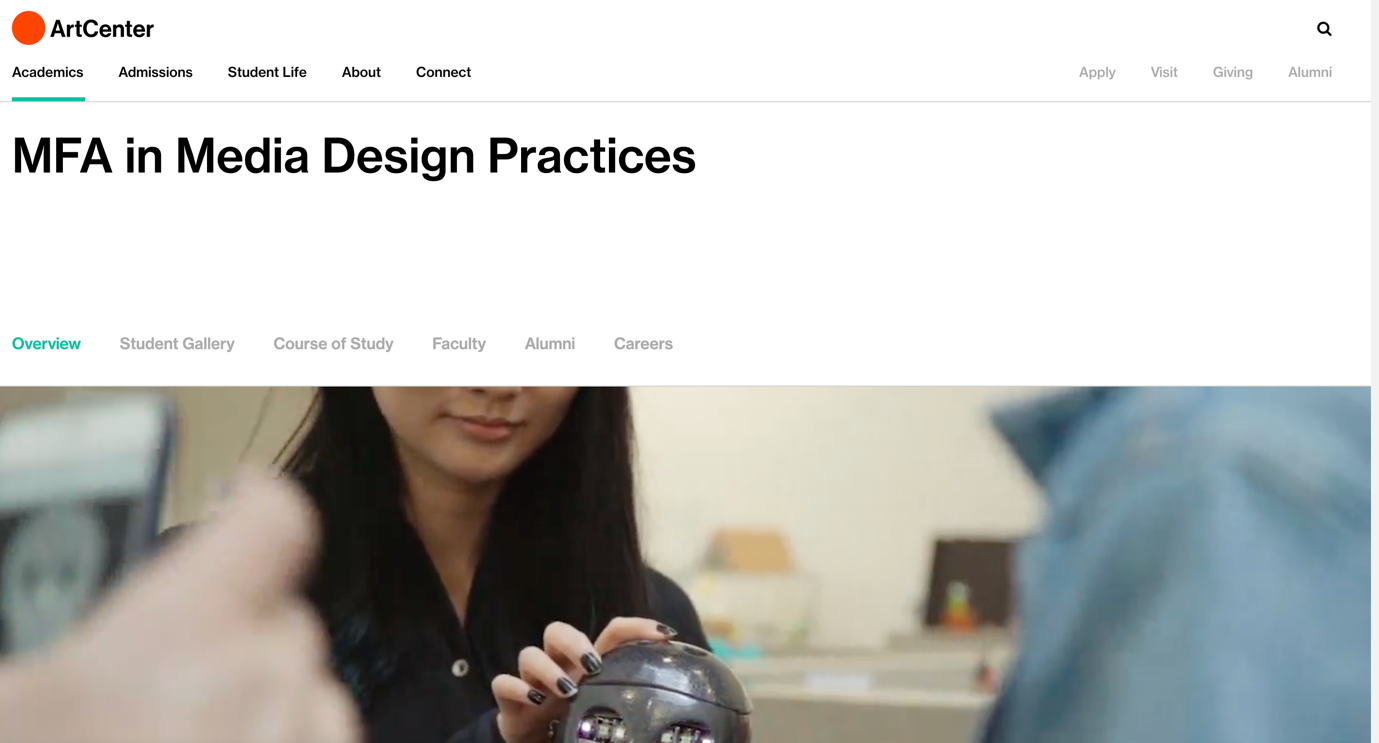Switch to the Student Gallery tab
Image resolution: width=1379 pixels, height=743 pixels.
177,344
